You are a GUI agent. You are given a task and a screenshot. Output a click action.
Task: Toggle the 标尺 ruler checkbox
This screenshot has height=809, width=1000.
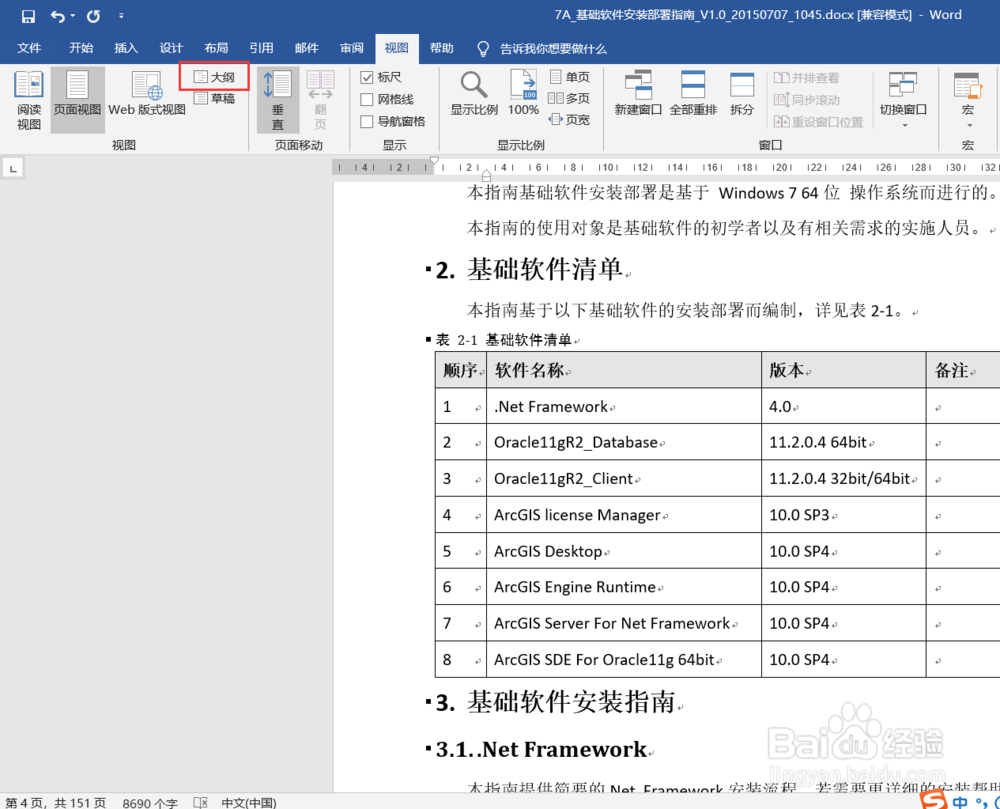click(x=367, y=77)
